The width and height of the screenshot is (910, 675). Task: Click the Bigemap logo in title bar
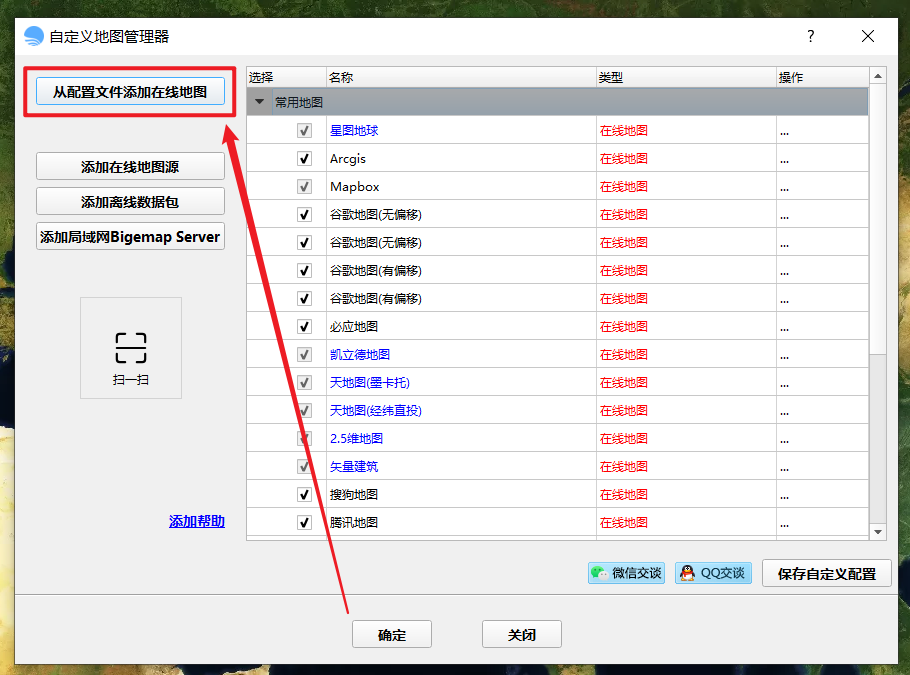pos(34,36)
